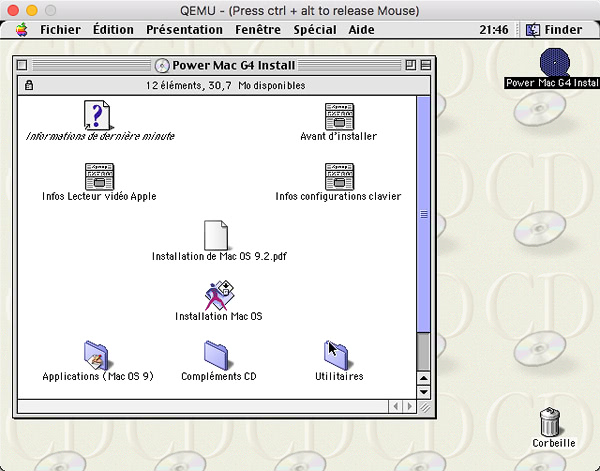Select the Power Mac G4 Install desktop CD

tap(554, 62)
